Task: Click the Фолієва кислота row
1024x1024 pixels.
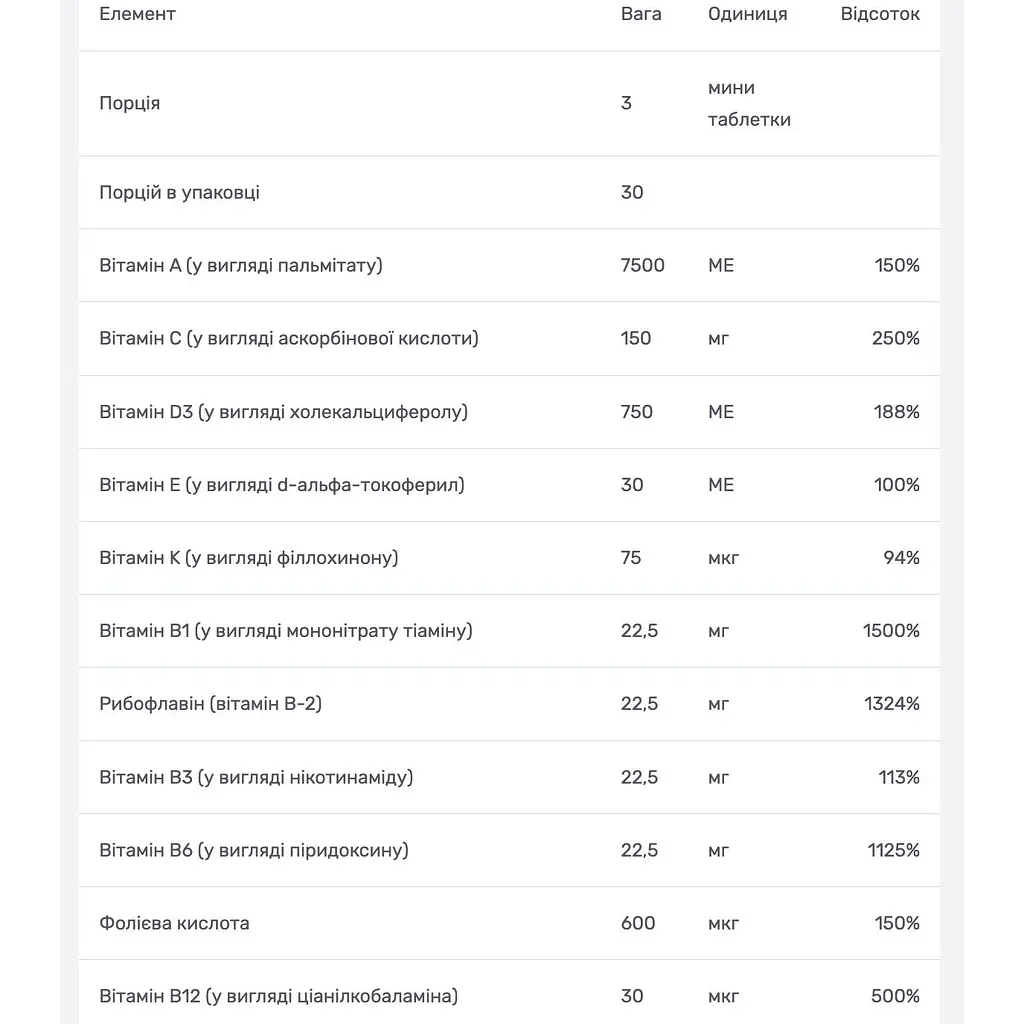Action: [x=509, y=923]
